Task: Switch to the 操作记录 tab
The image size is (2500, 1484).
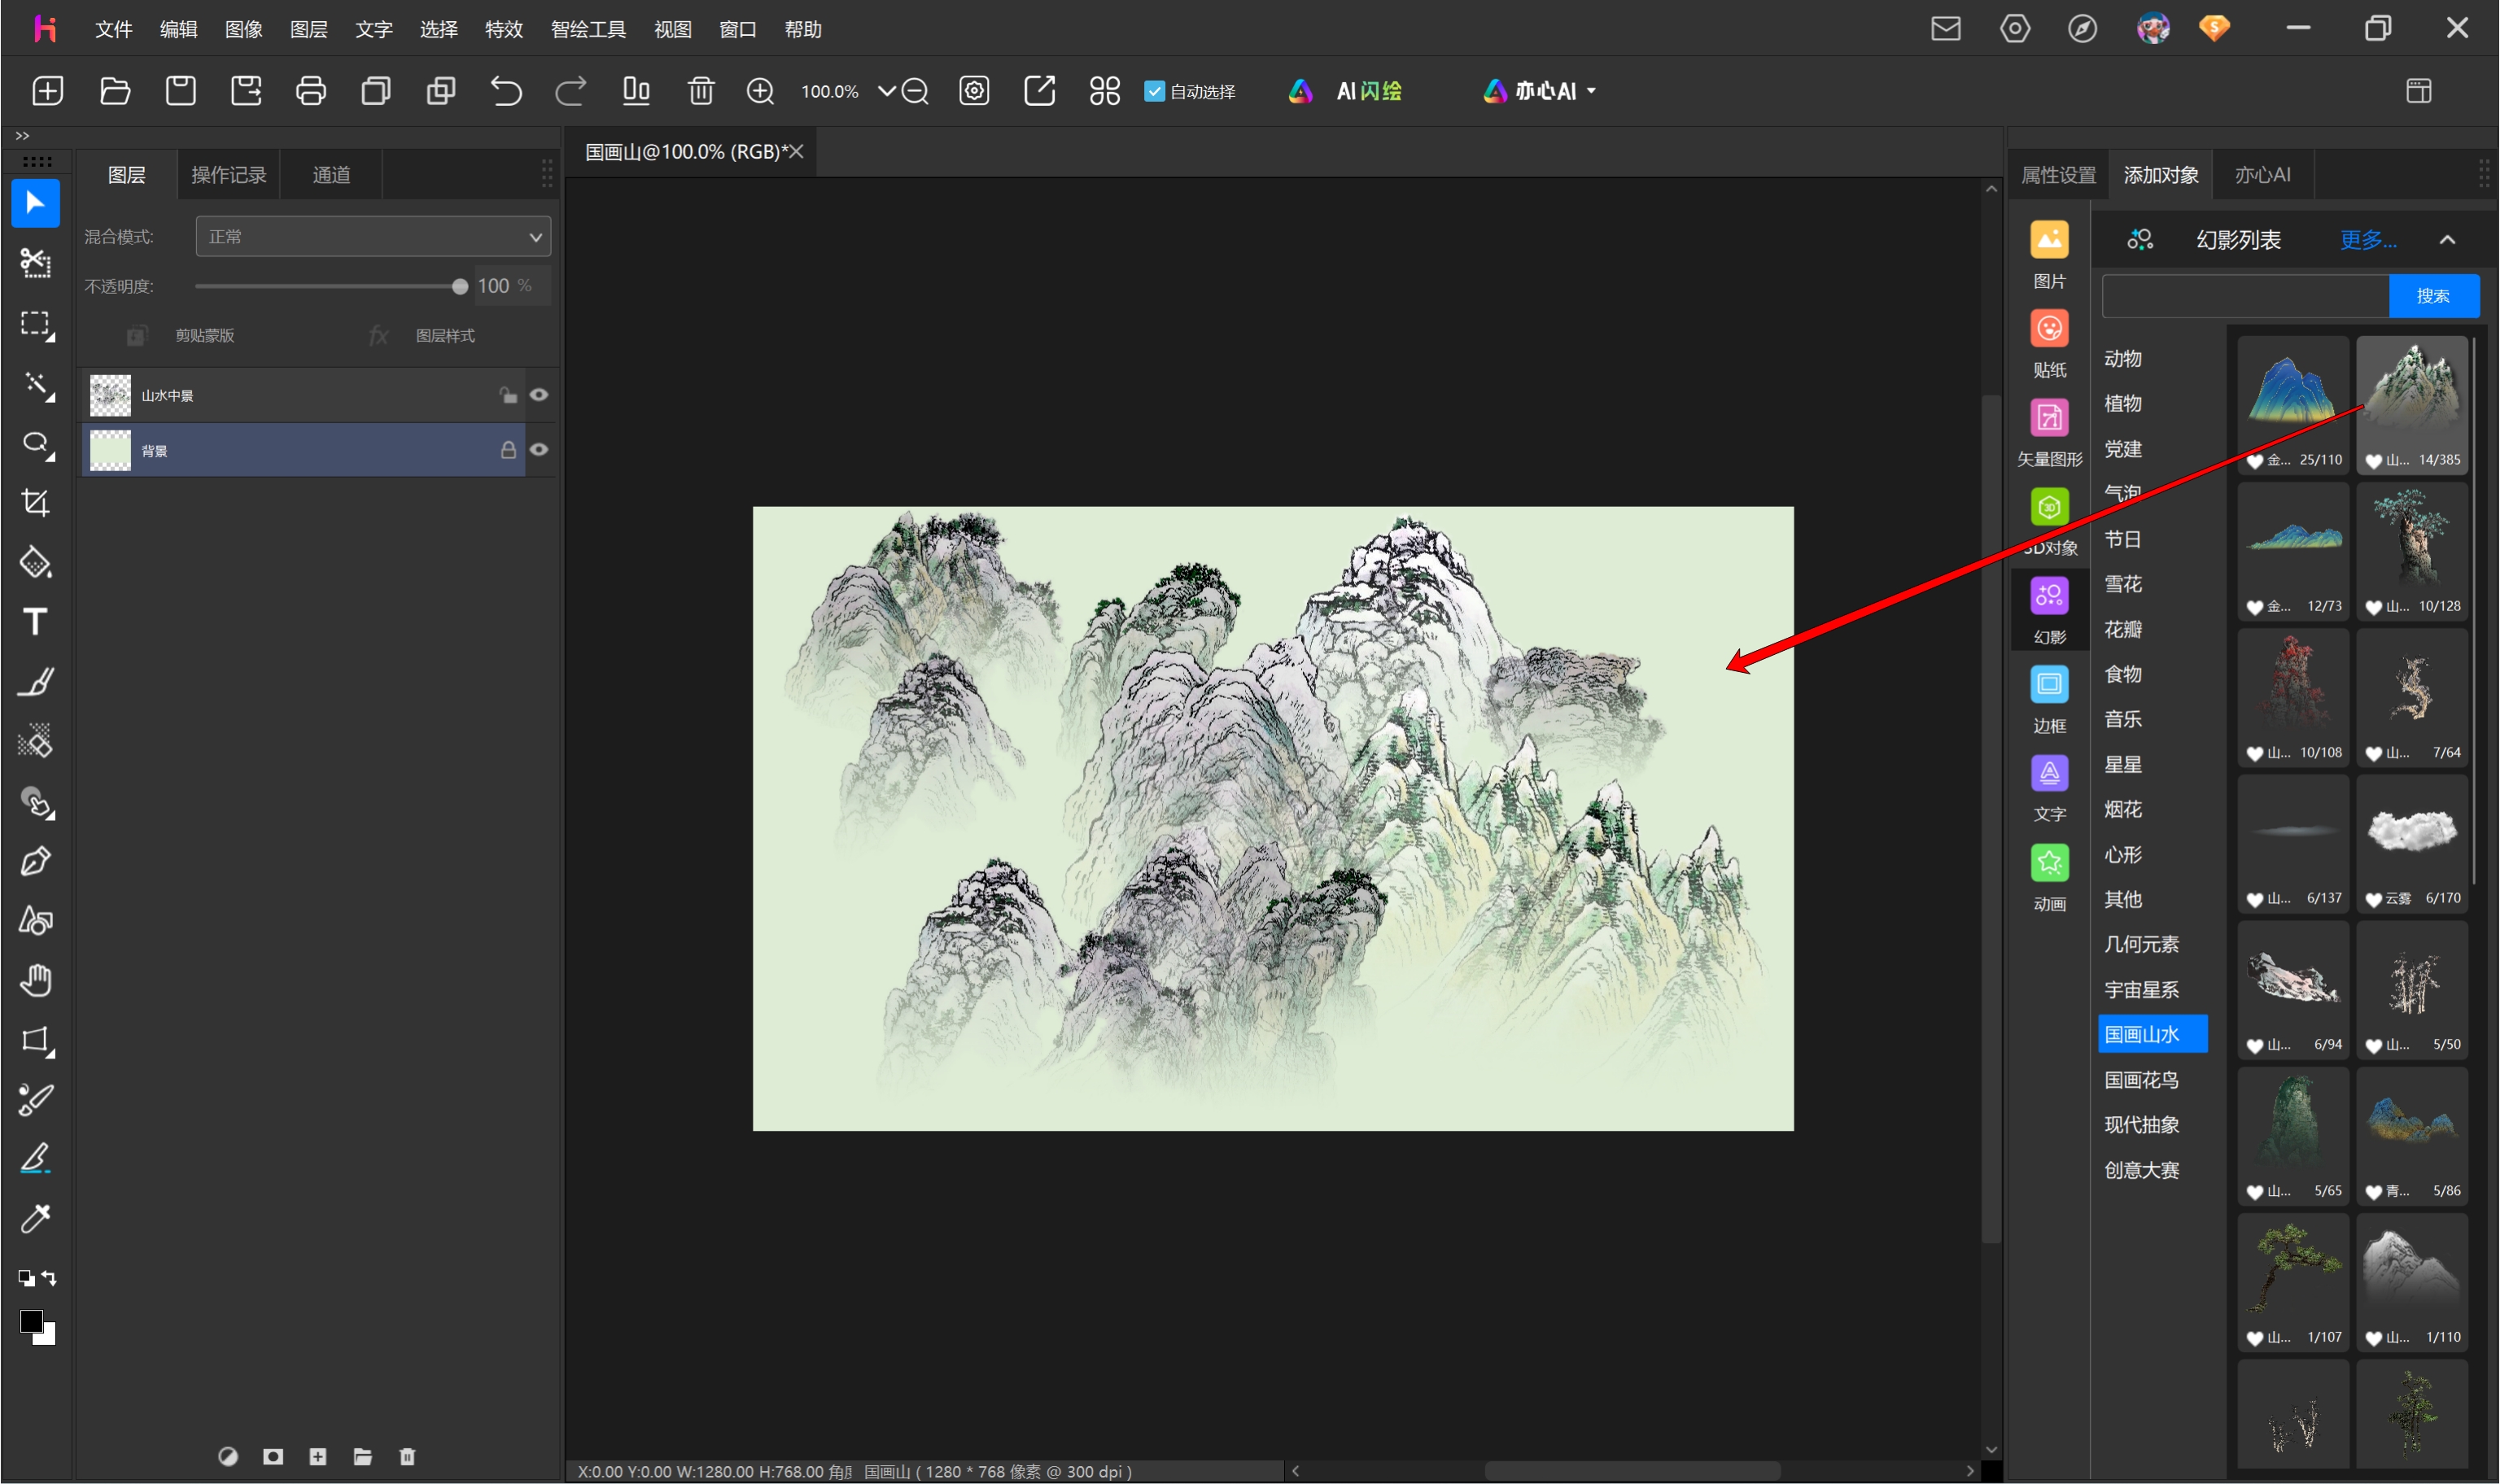Action: 228,175
